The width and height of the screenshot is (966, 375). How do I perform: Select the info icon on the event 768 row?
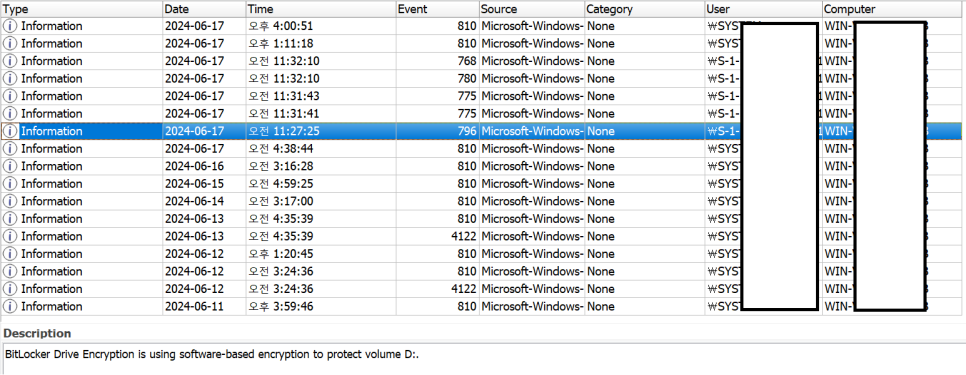point(10,61)
